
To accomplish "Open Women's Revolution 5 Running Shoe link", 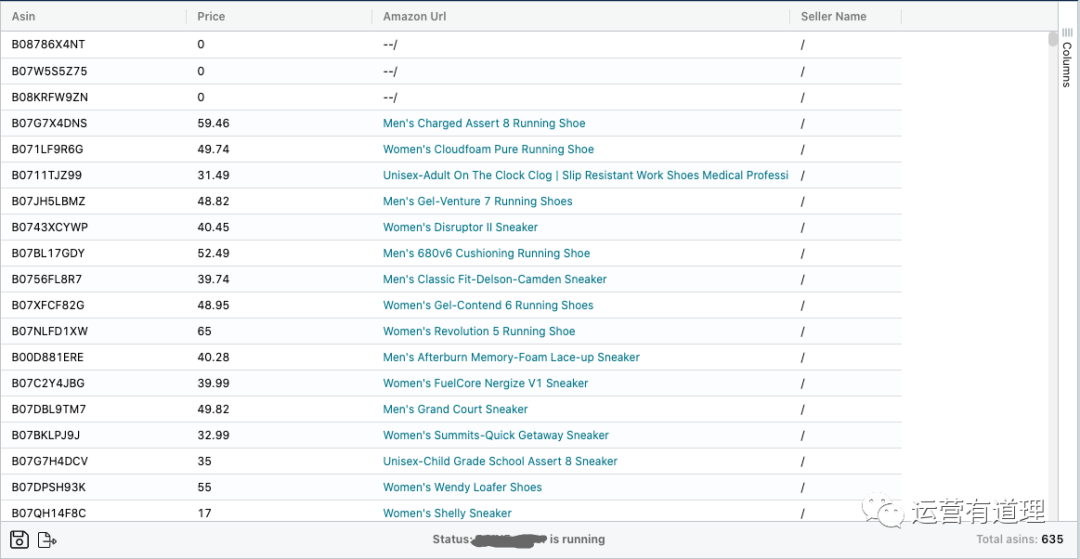I will (x=479, y=332).
